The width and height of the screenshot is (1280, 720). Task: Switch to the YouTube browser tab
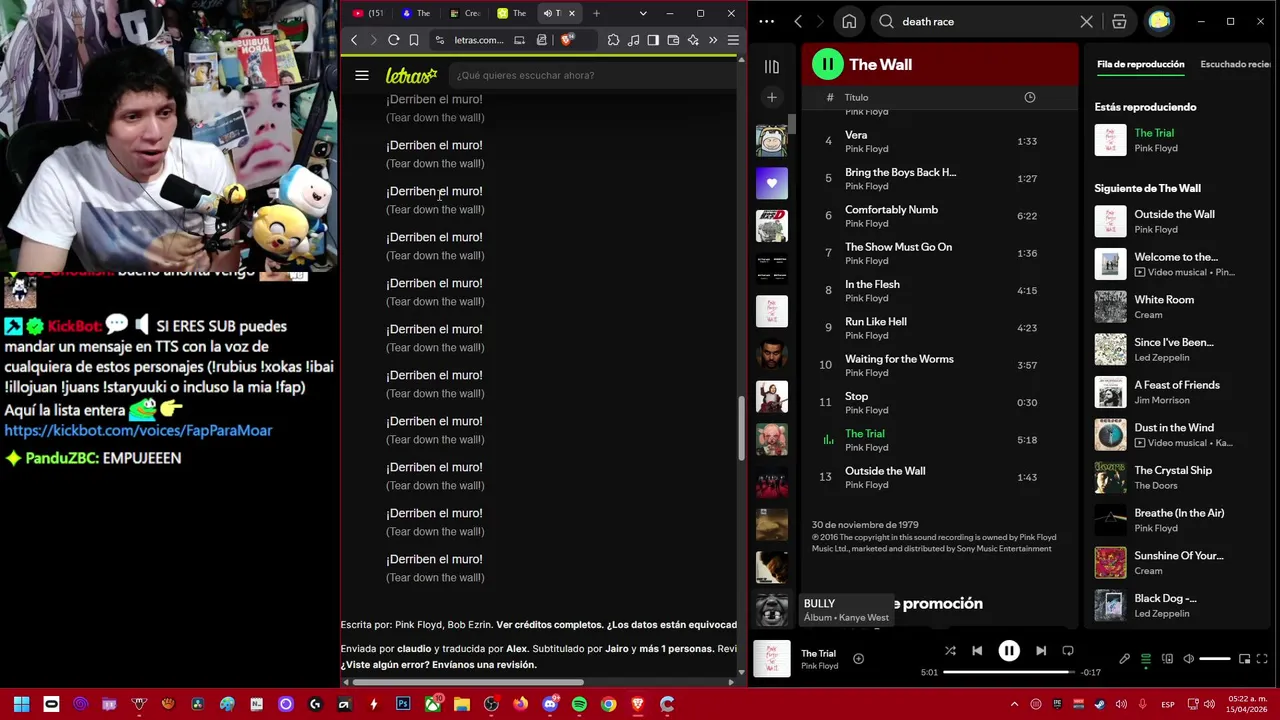[368, 13]
